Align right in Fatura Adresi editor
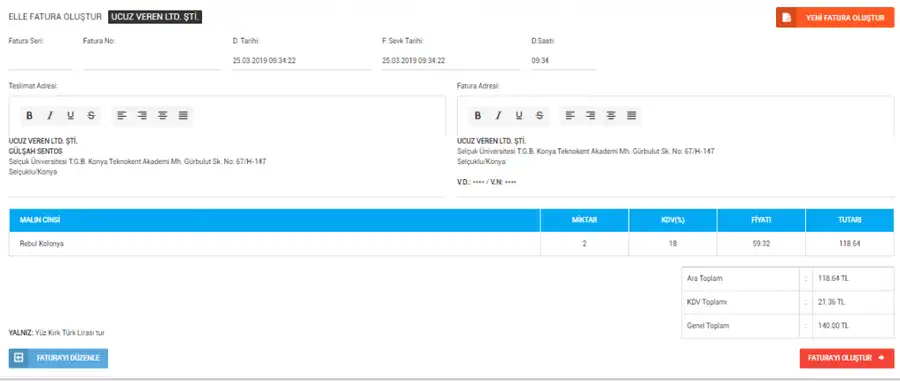This screenshot has width=900, height=381. click(x=591, y=116)
